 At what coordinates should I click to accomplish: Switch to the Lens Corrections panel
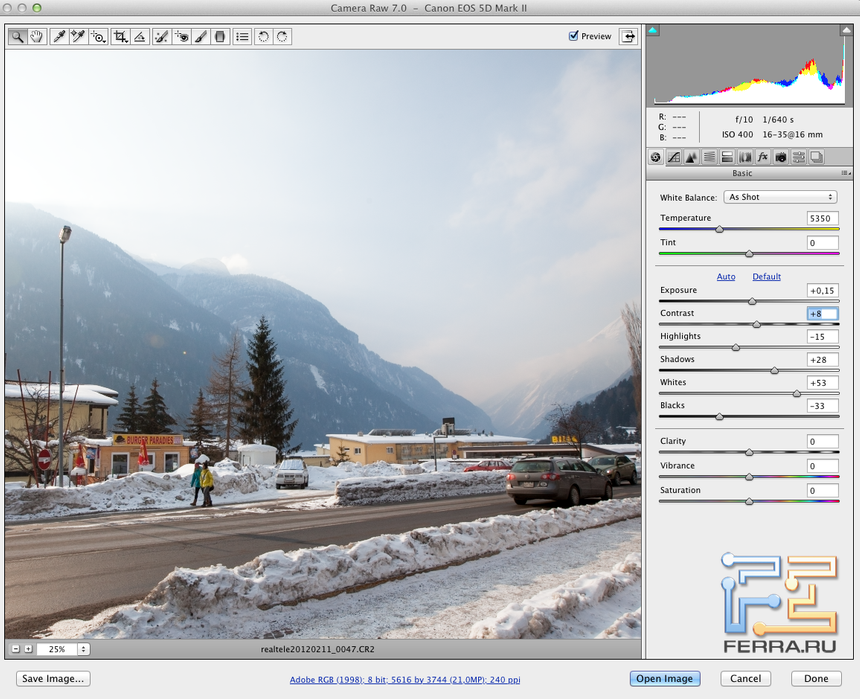click(744, 156)
